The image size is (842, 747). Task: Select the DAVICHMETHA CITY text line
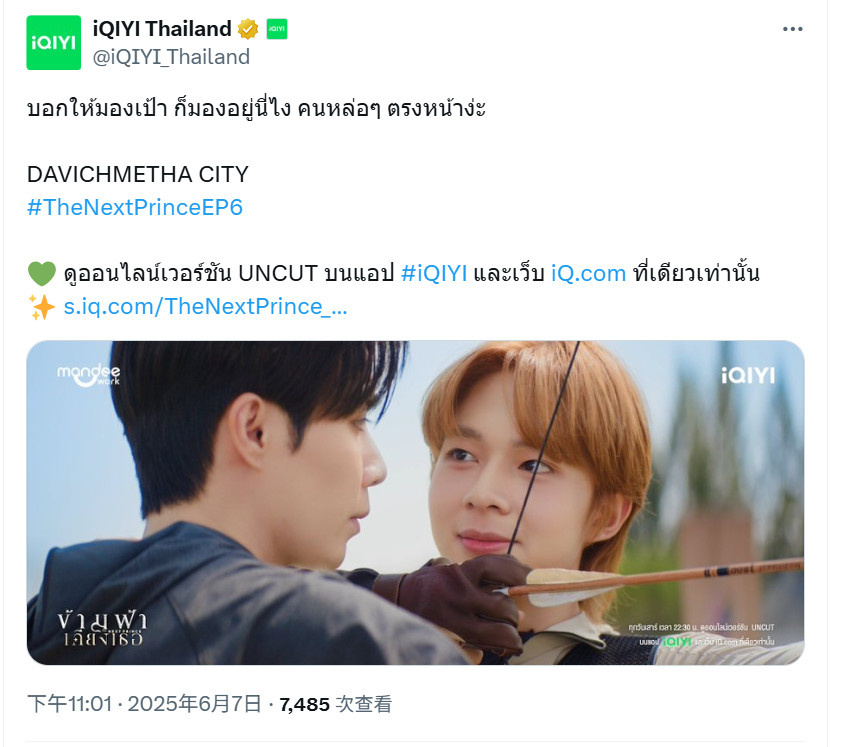(x=138, y=175)
